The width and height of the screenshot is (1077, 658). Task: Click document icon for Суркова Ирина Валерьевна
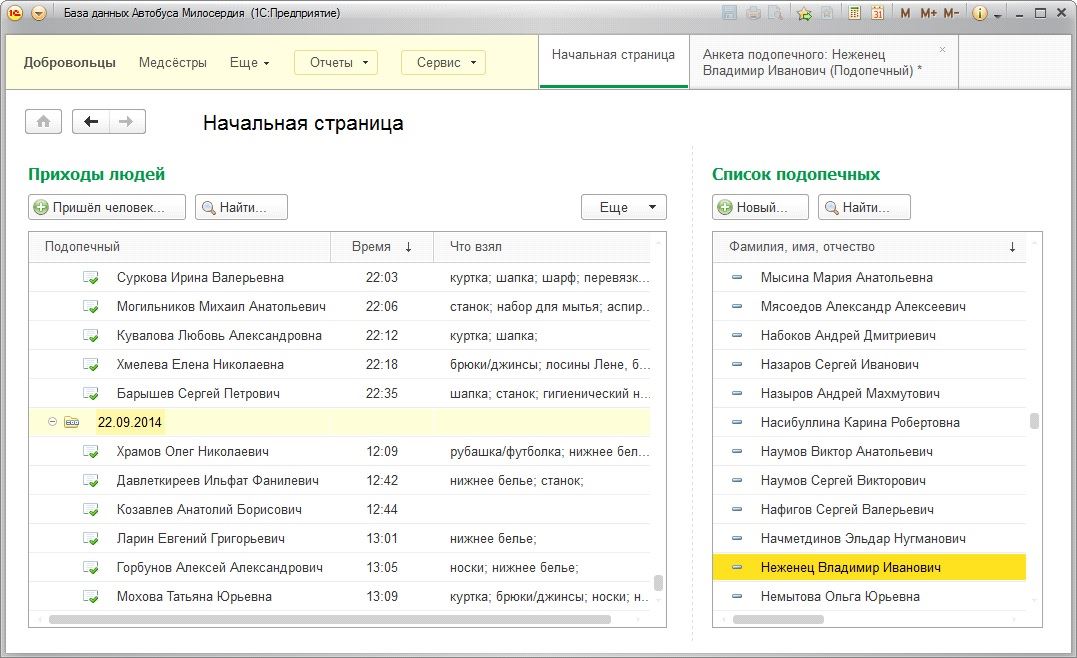coord(91,277)
